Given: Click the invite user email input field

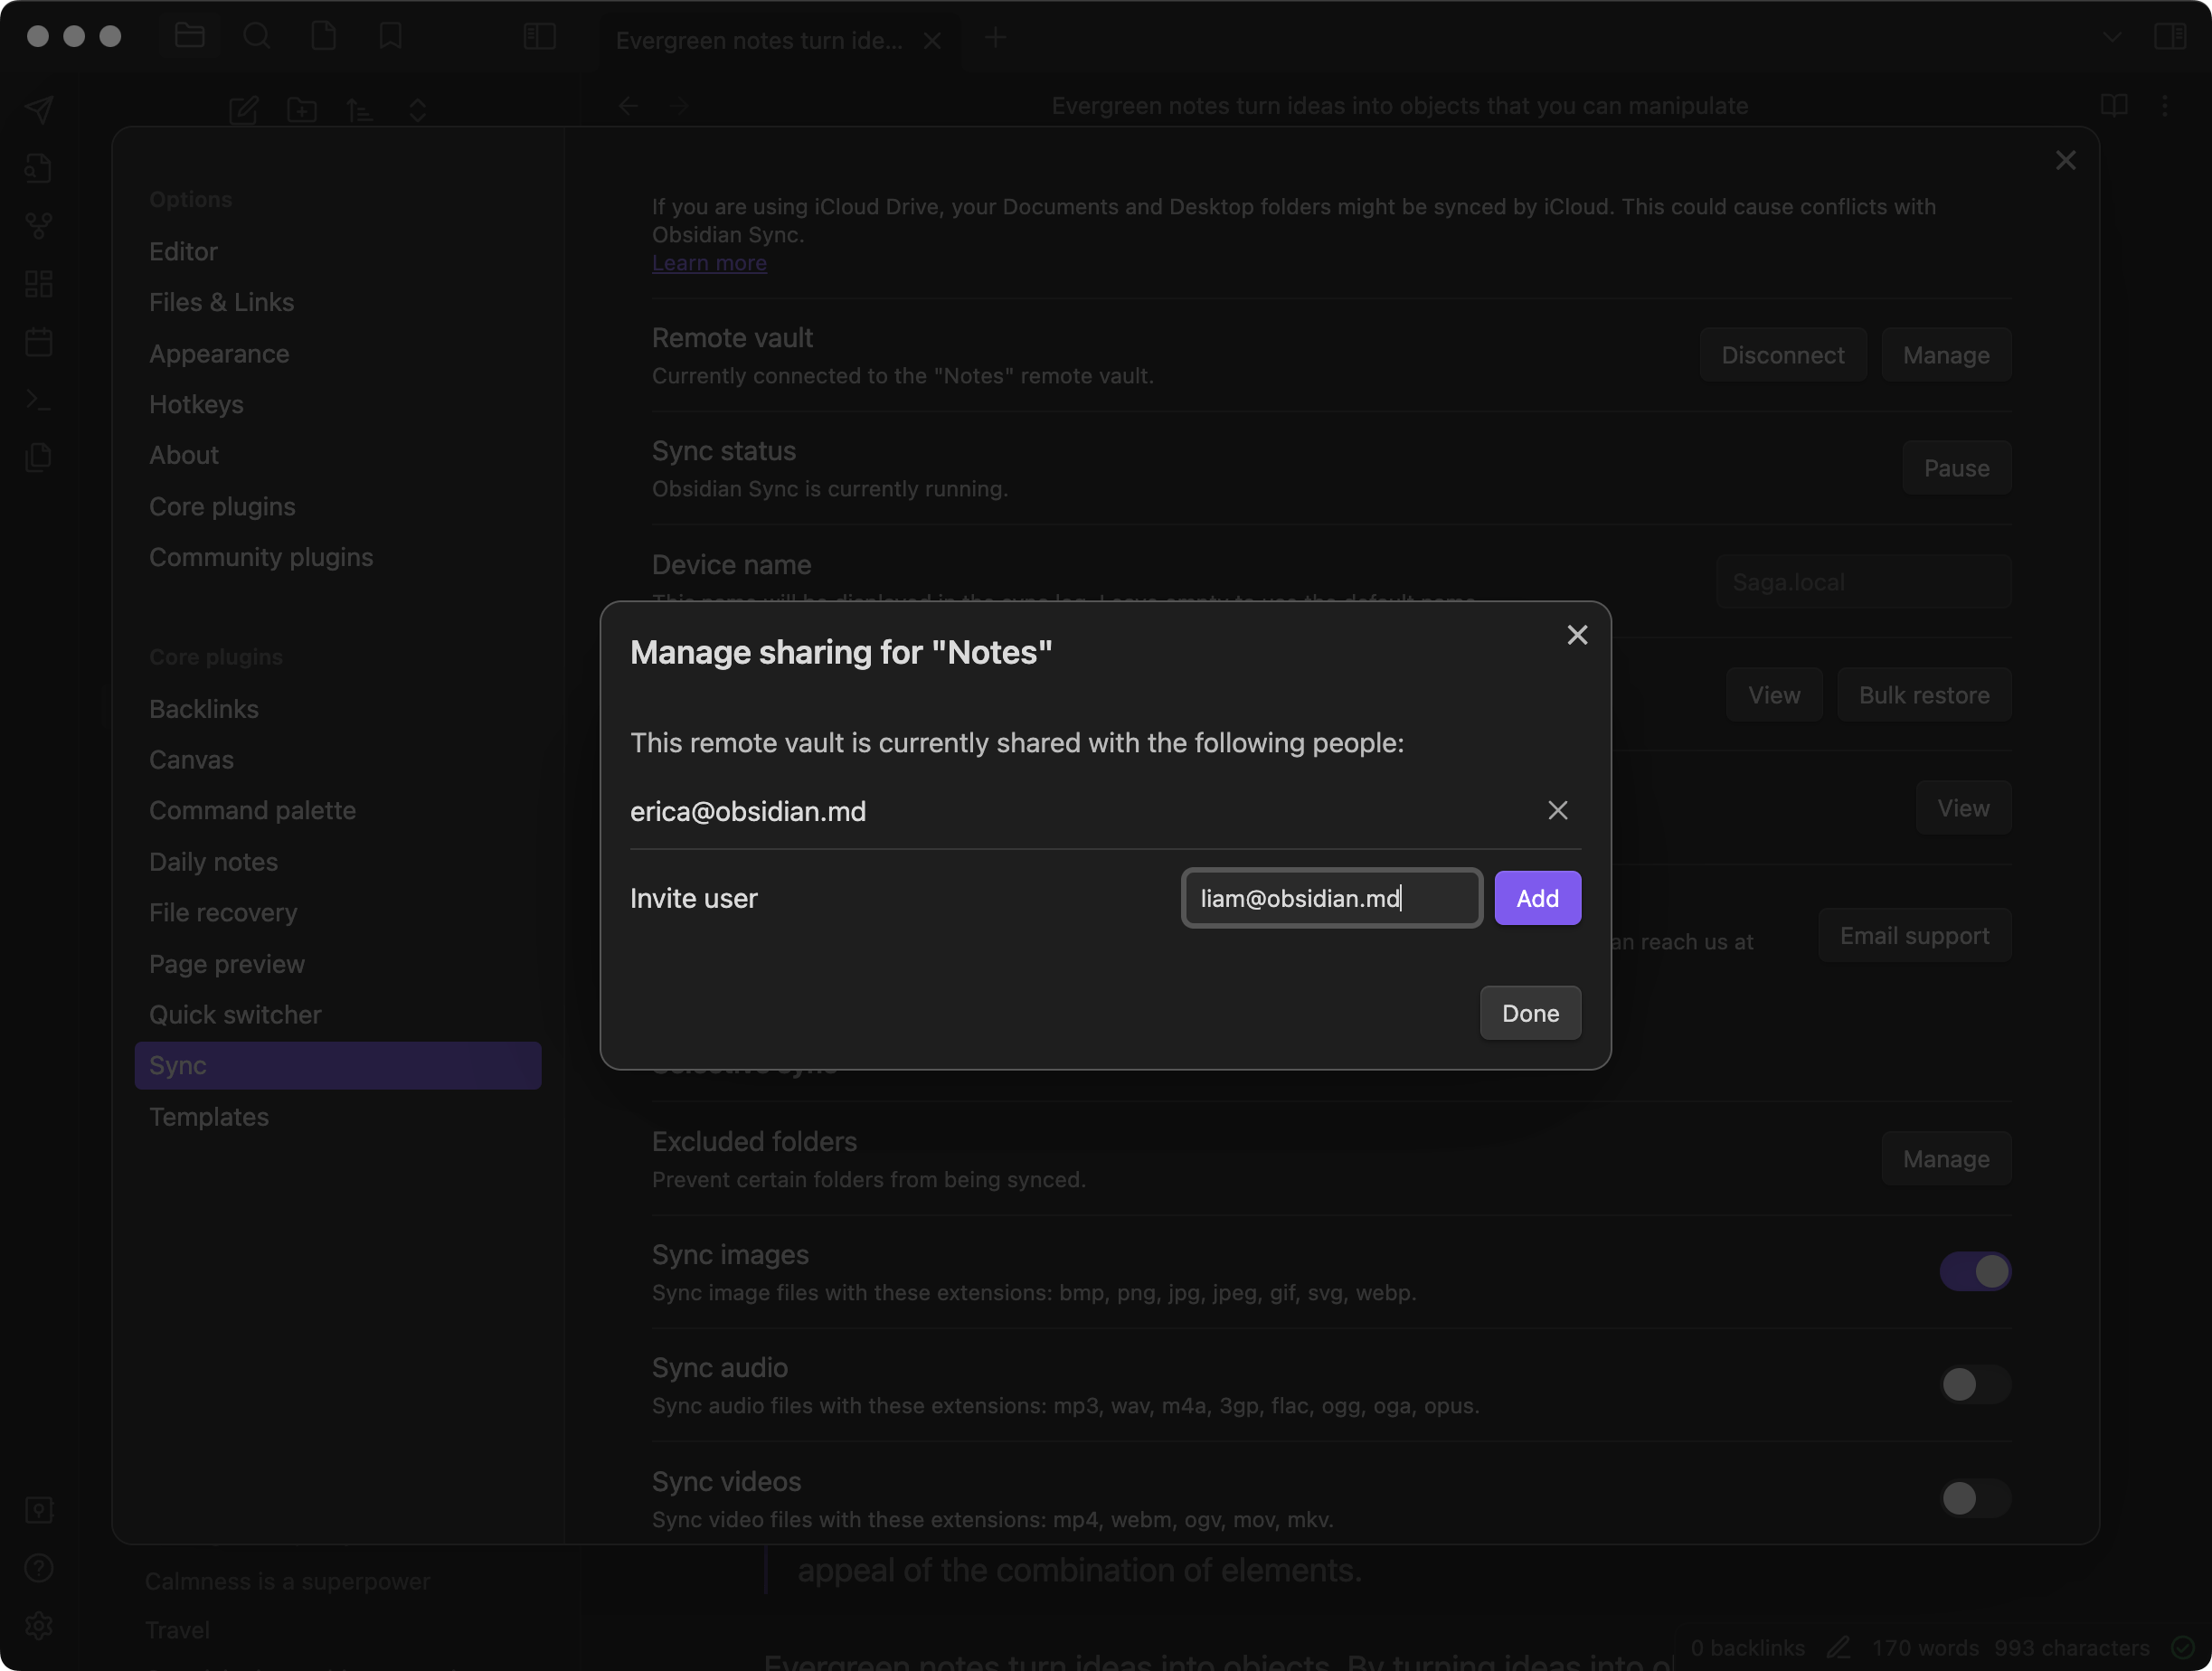Looking at the screenshot, I should [1330, 897].
